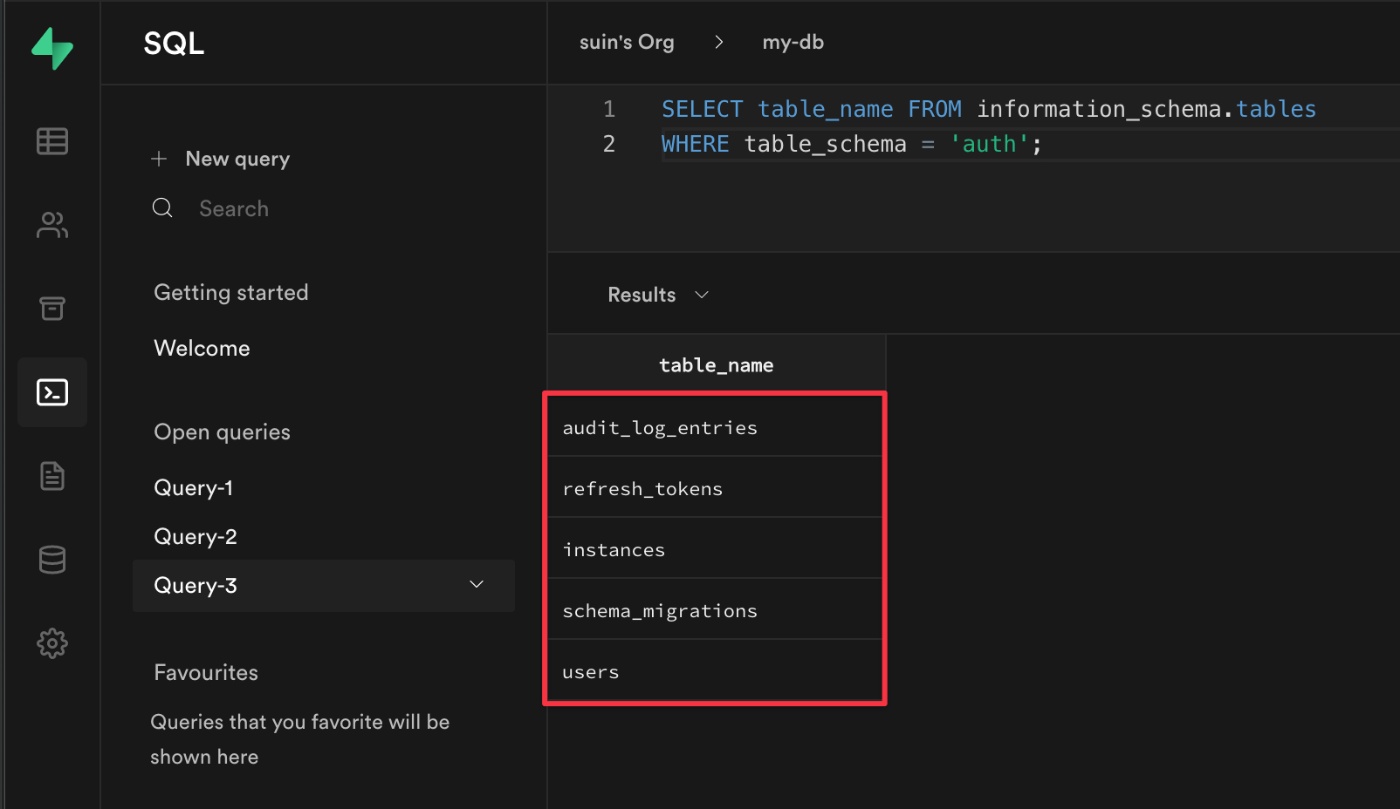Select the audit_log_entries result row
The width and height of the screenshot is (1400, 809).
[715, 427]
